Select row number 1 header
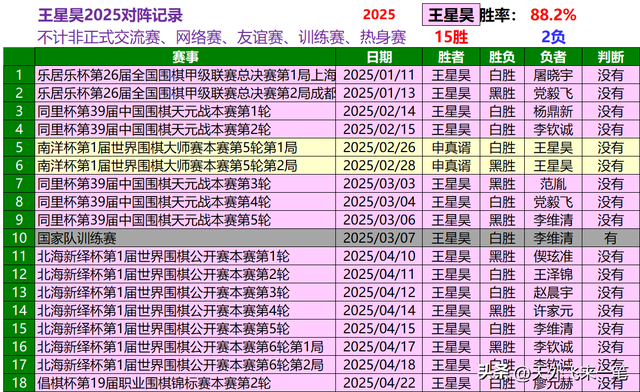The width and height of the screenshot is (640, 392). [x=19, y=75]
